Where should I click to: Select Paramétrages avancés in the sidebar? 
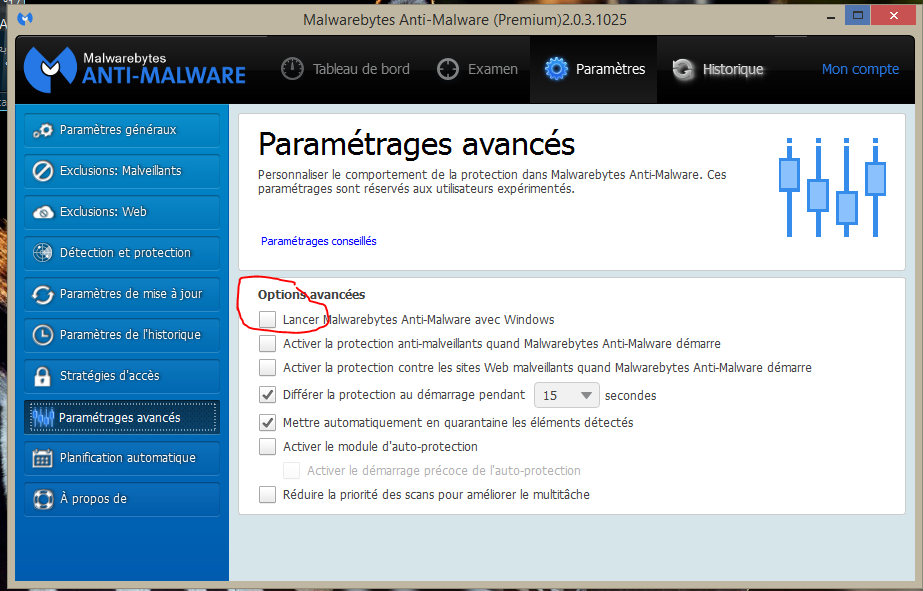click(x=122, y=417)
